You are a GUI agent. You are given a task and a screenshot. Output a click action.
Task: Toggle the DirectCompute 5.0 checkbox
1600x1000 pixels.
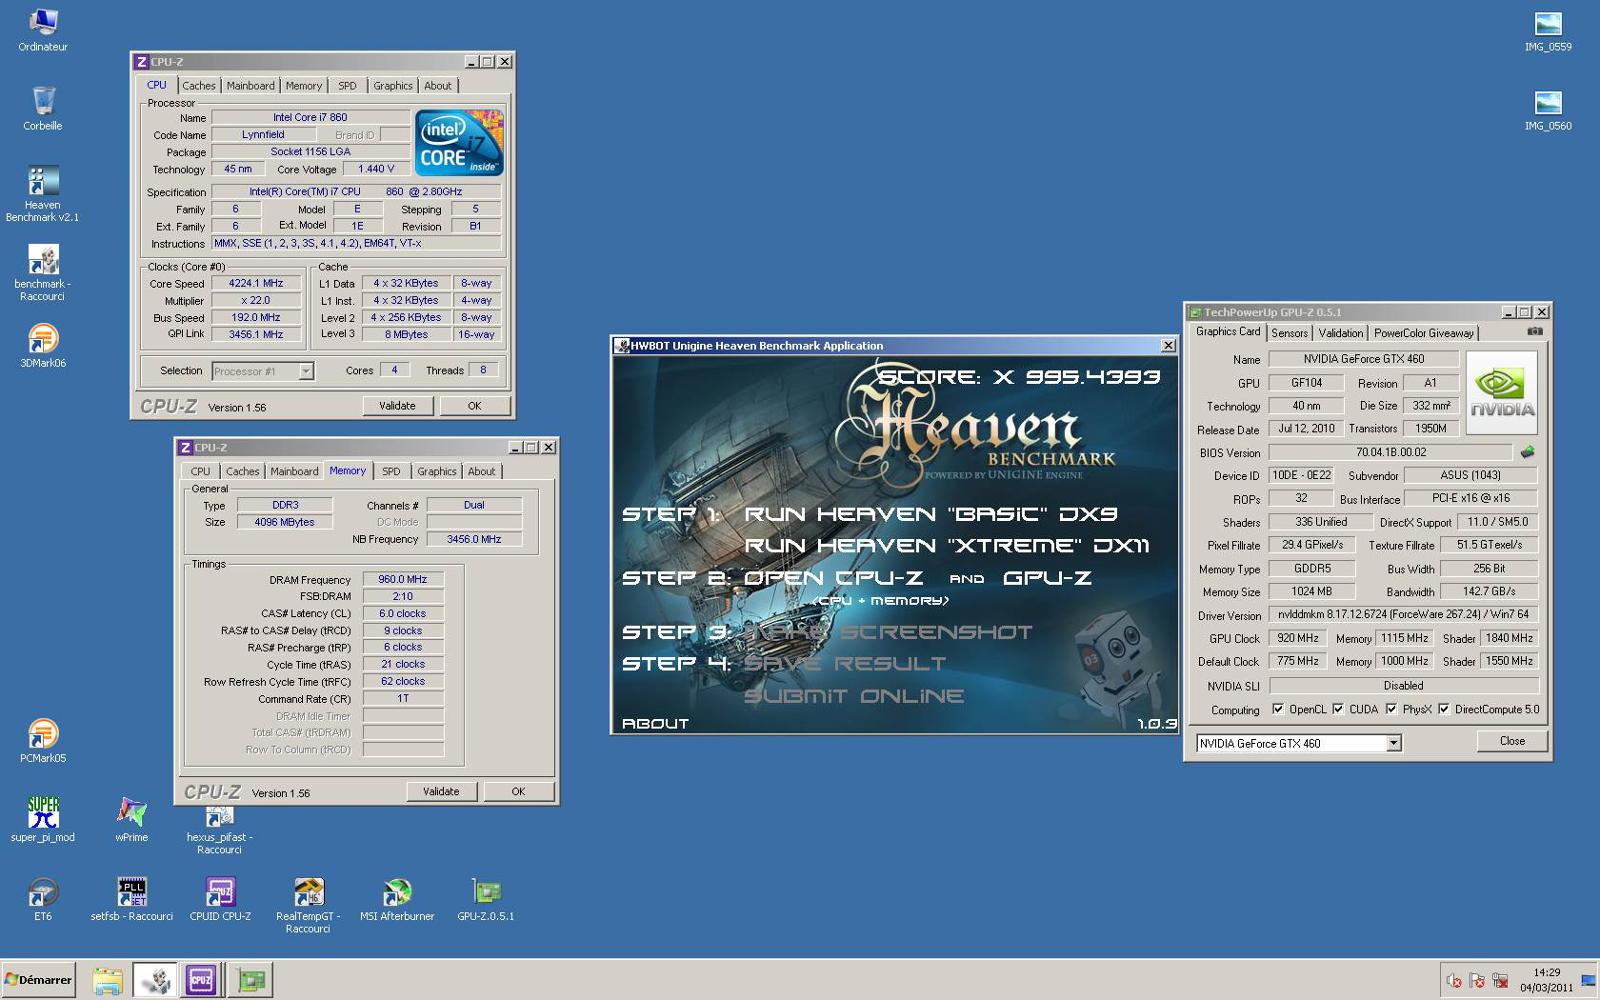(1444, 709)
